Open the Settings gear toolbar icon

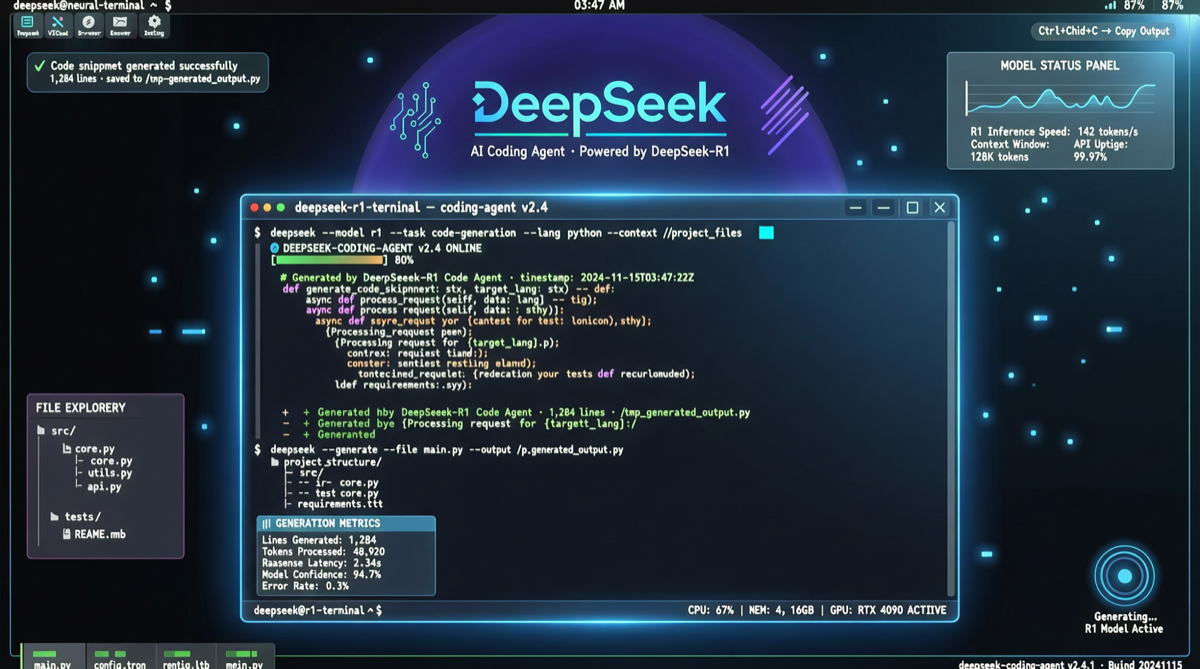154,25
